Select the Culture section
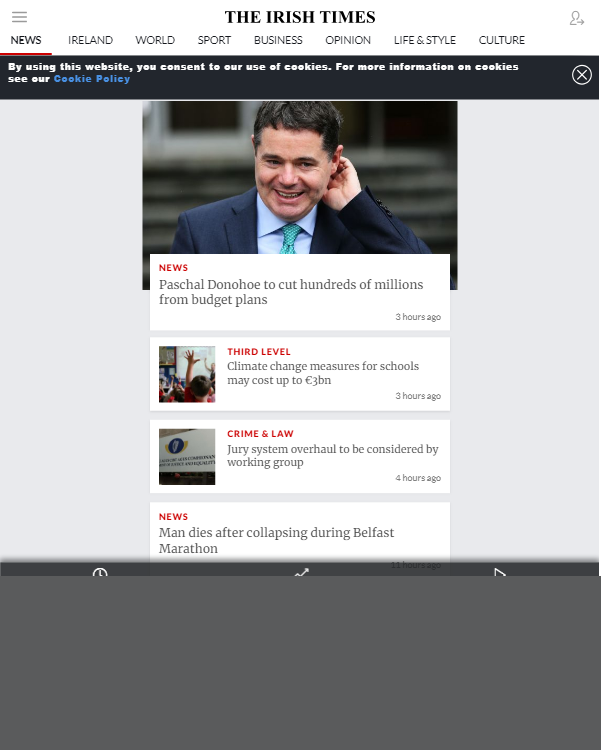 coord(502,40)
